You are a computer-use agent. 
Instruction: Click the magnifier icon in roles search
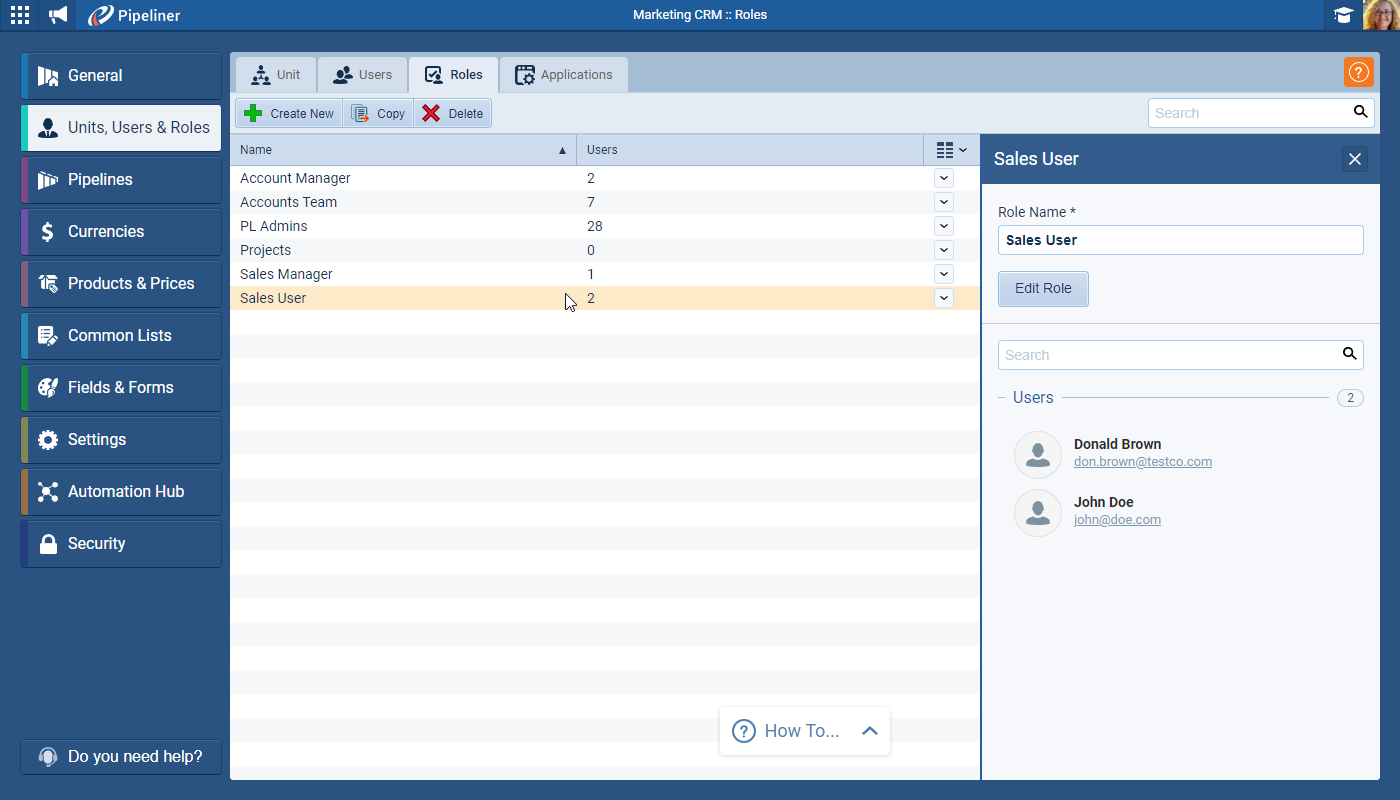coord(1360,112)
